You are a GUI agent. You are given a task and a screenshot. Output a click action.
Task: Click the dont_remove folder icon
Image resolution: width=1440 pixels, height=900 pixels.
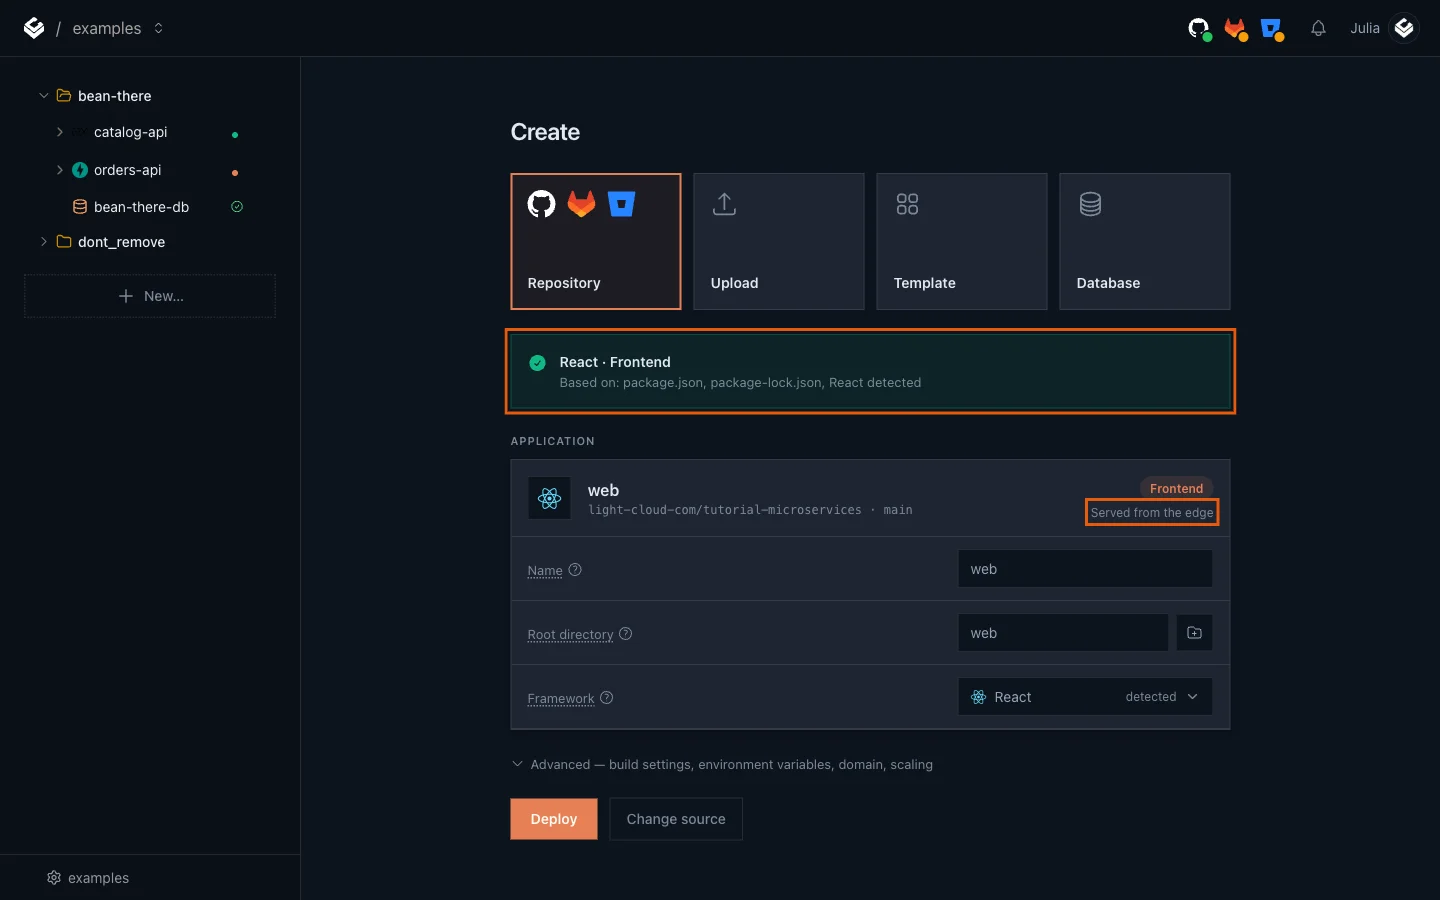click(64, 242)
